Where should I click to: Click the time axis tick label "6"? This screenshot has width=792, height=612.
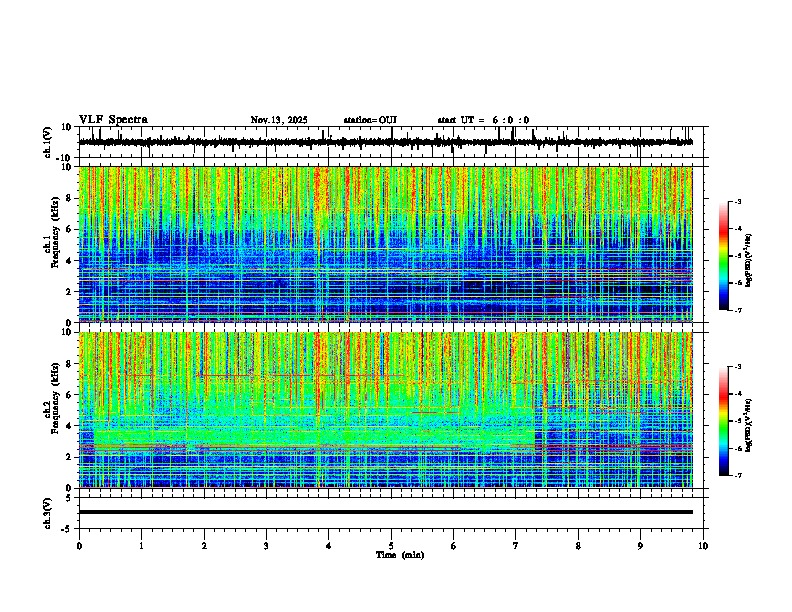tap(454, 546)
